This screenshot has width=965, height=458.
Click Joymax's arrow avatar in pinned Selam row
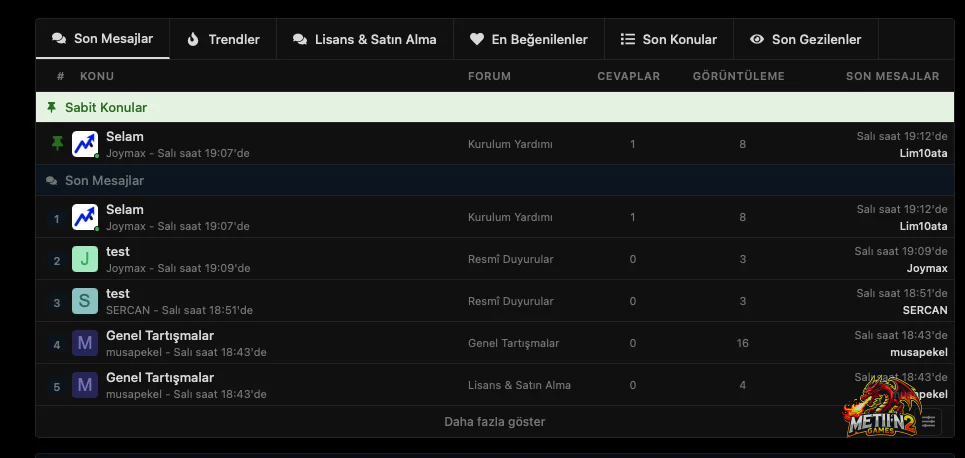(85, 144)
